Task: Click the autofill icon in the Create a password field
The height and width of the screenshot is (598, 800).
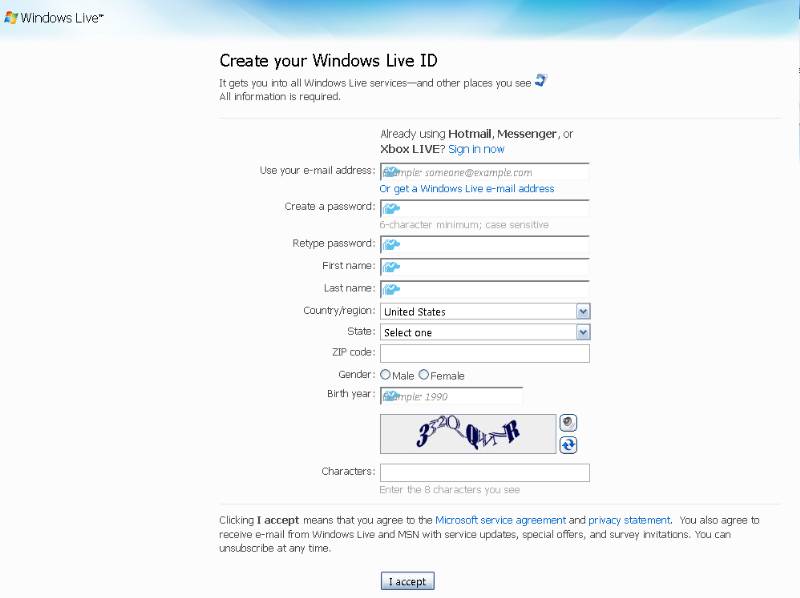Action: (x=391, y=209)
